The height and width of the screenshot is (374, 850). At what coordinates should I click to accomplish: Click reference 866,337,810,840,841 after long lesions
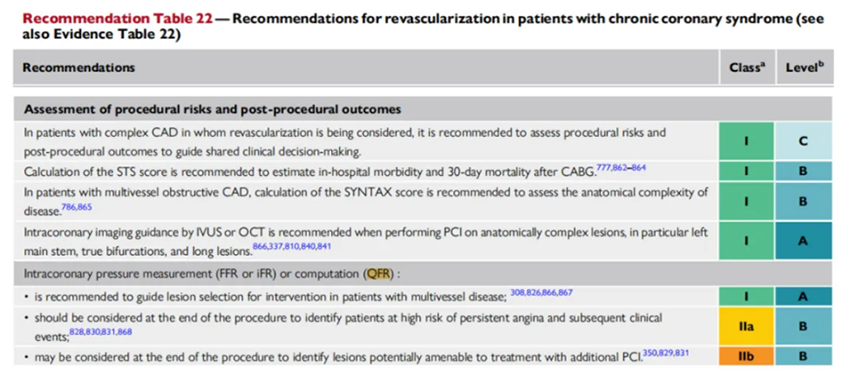point(292,247)
